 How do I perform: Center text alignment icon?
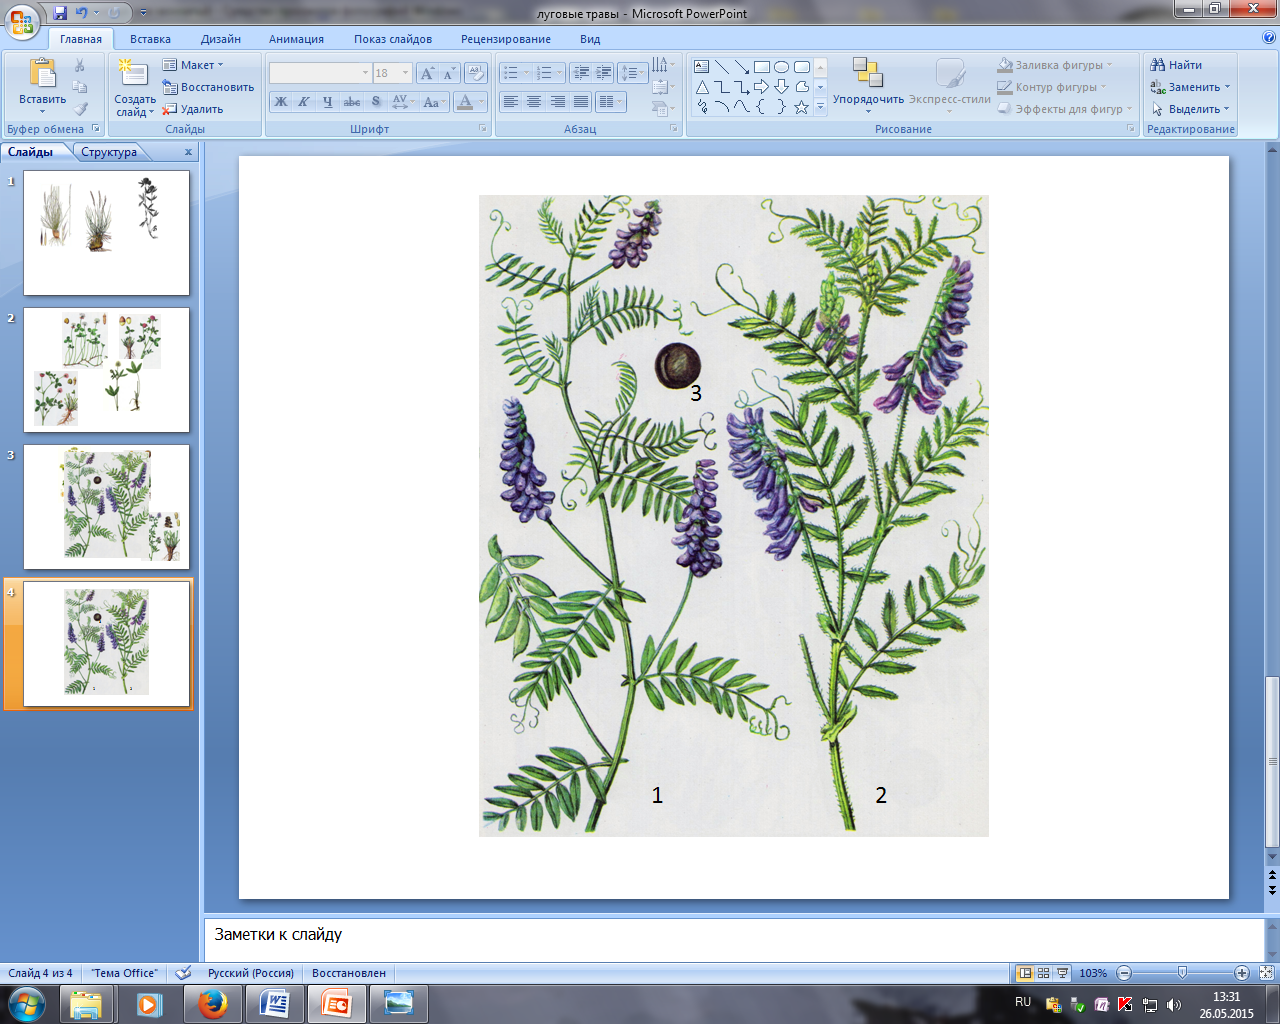(534, 102)
